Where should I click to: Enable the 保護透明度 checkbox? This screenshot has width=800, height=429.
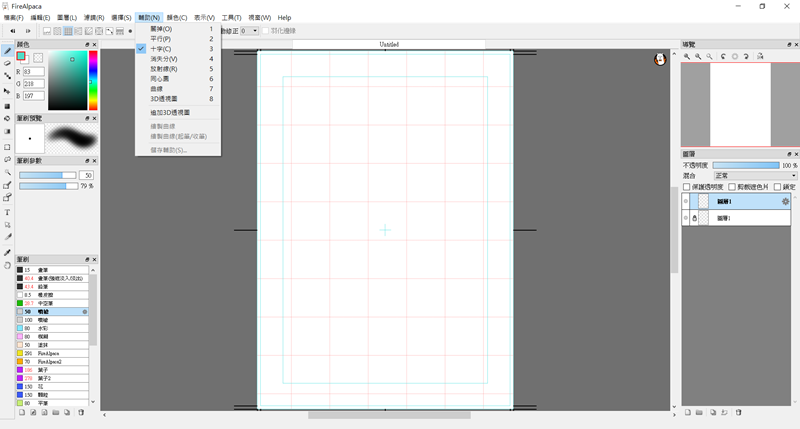686,187
